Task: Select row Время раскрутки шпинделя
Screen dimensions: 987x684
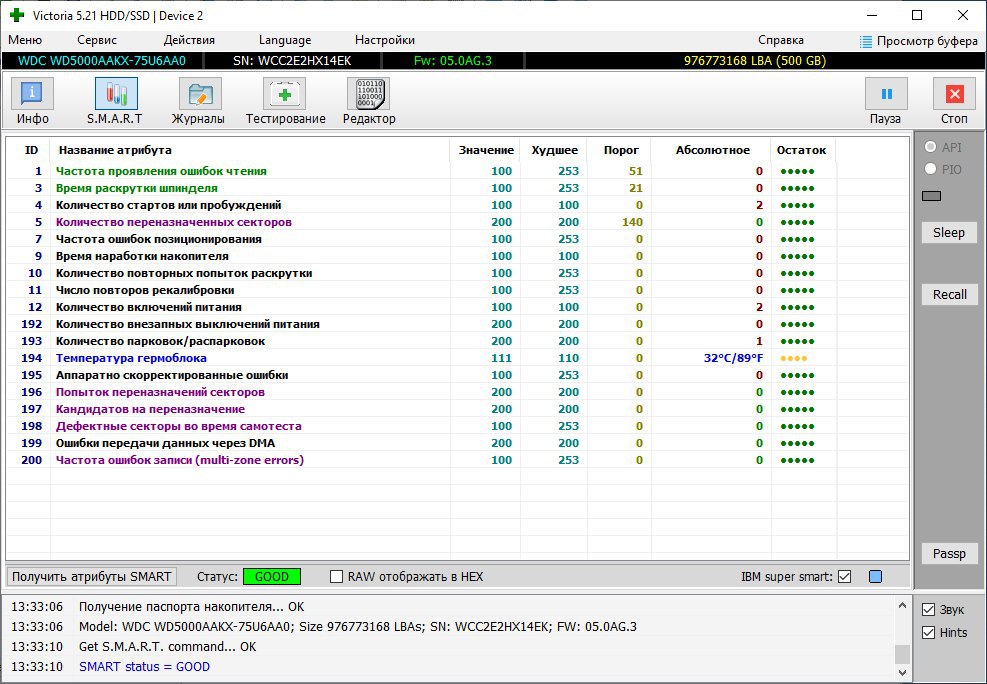Action: 458,188
